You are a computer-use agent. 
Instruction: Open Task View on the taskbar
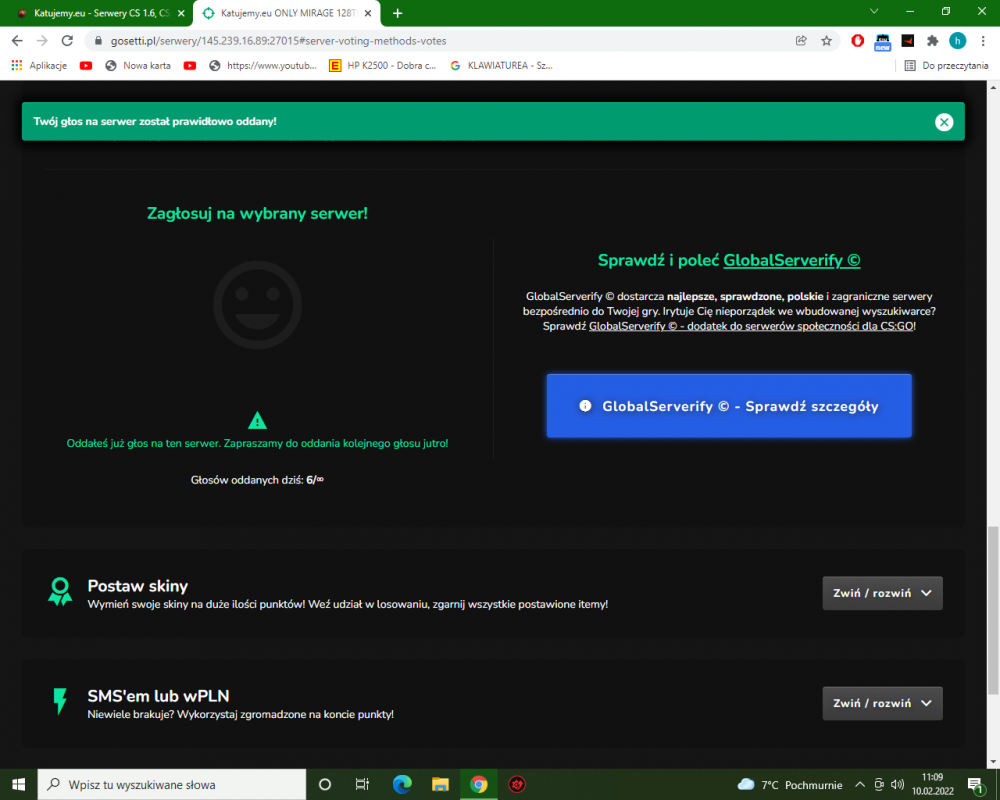pyautogui.click(x=362, y=785)
